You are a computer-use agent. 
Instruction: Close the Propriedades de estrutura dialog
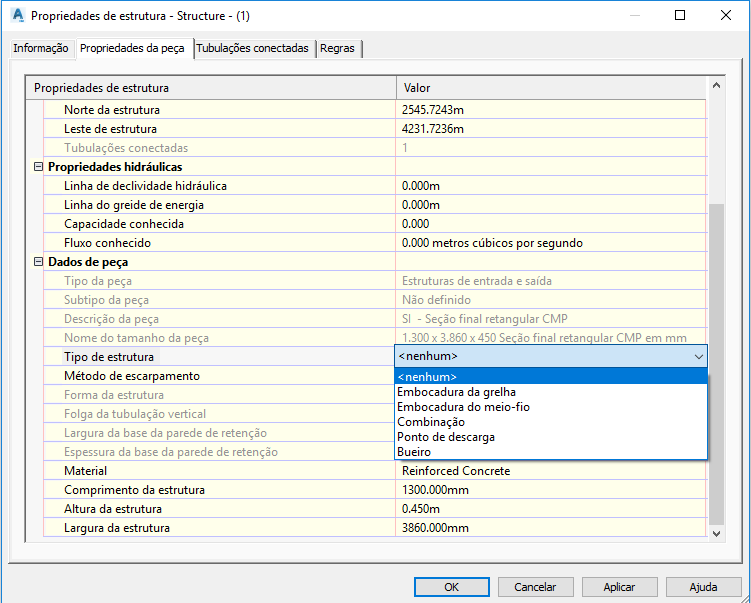click(726, 15)
